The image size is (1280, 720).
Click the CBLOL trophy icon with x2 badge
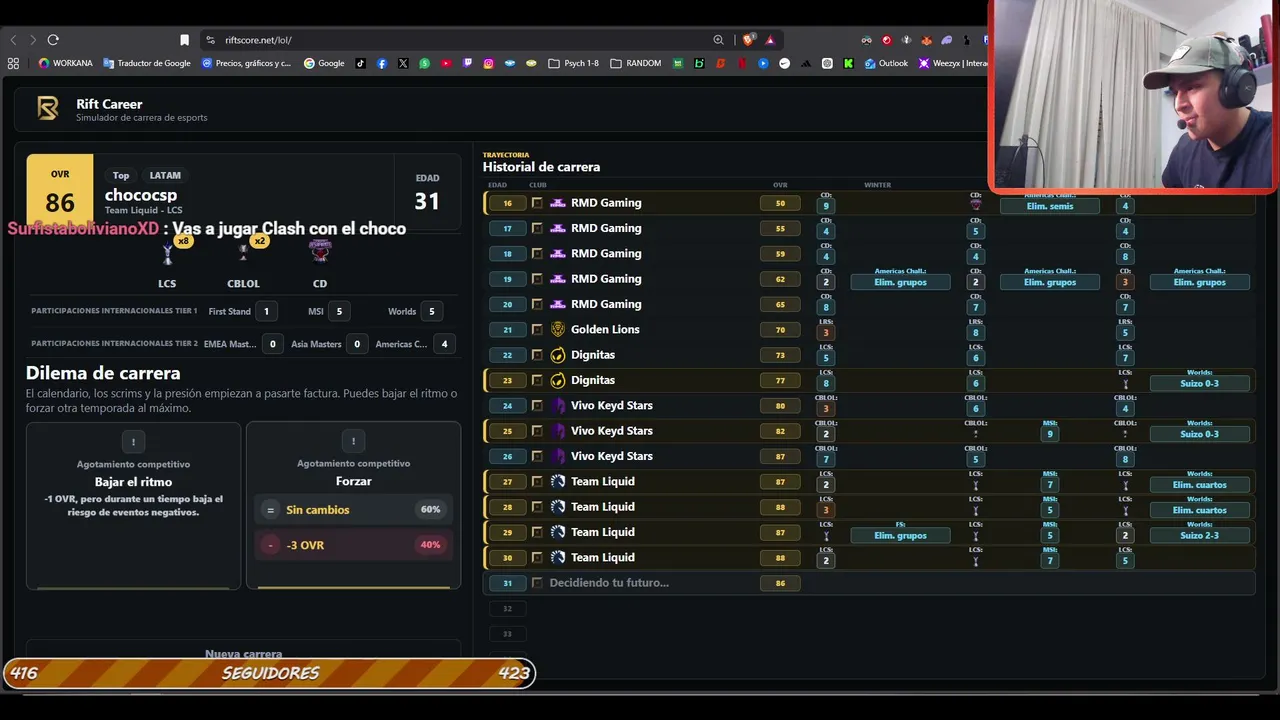pos(243,254)
